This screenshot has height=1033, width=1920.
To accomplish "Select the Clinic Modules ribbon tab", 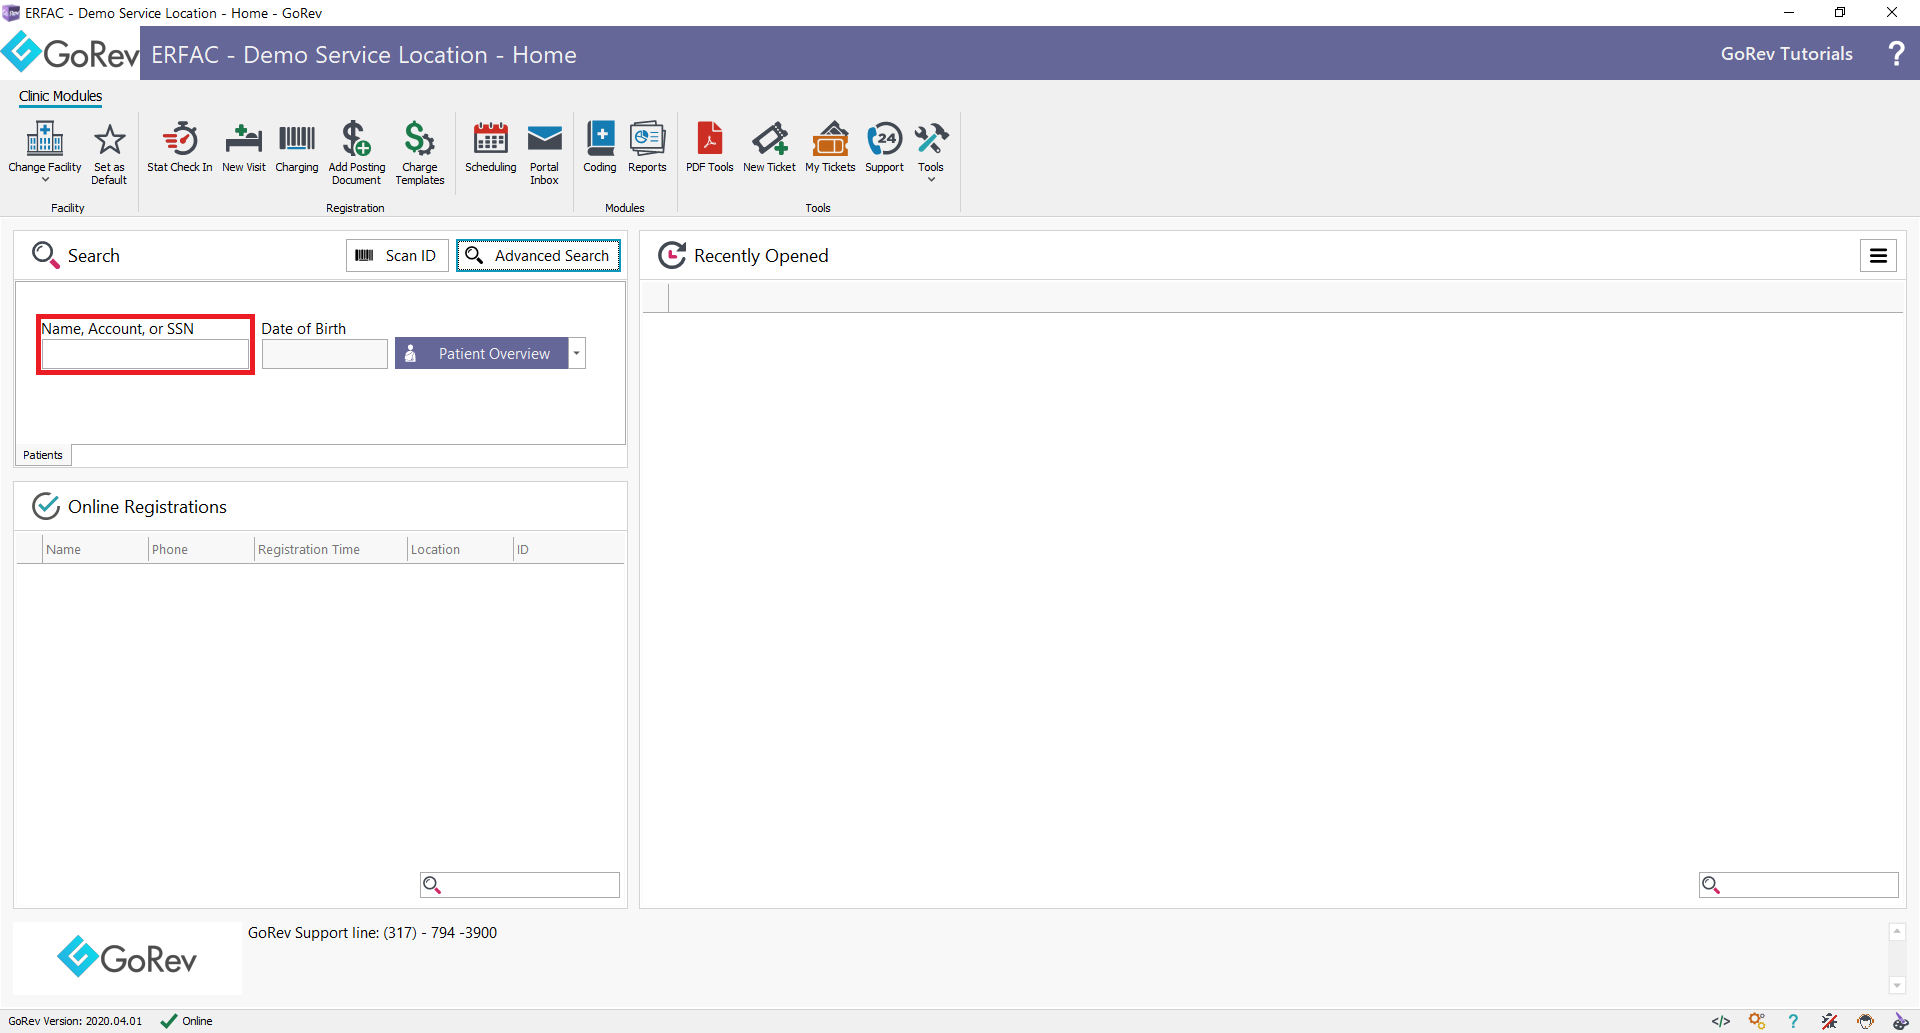I will click(x=60, y=96).
